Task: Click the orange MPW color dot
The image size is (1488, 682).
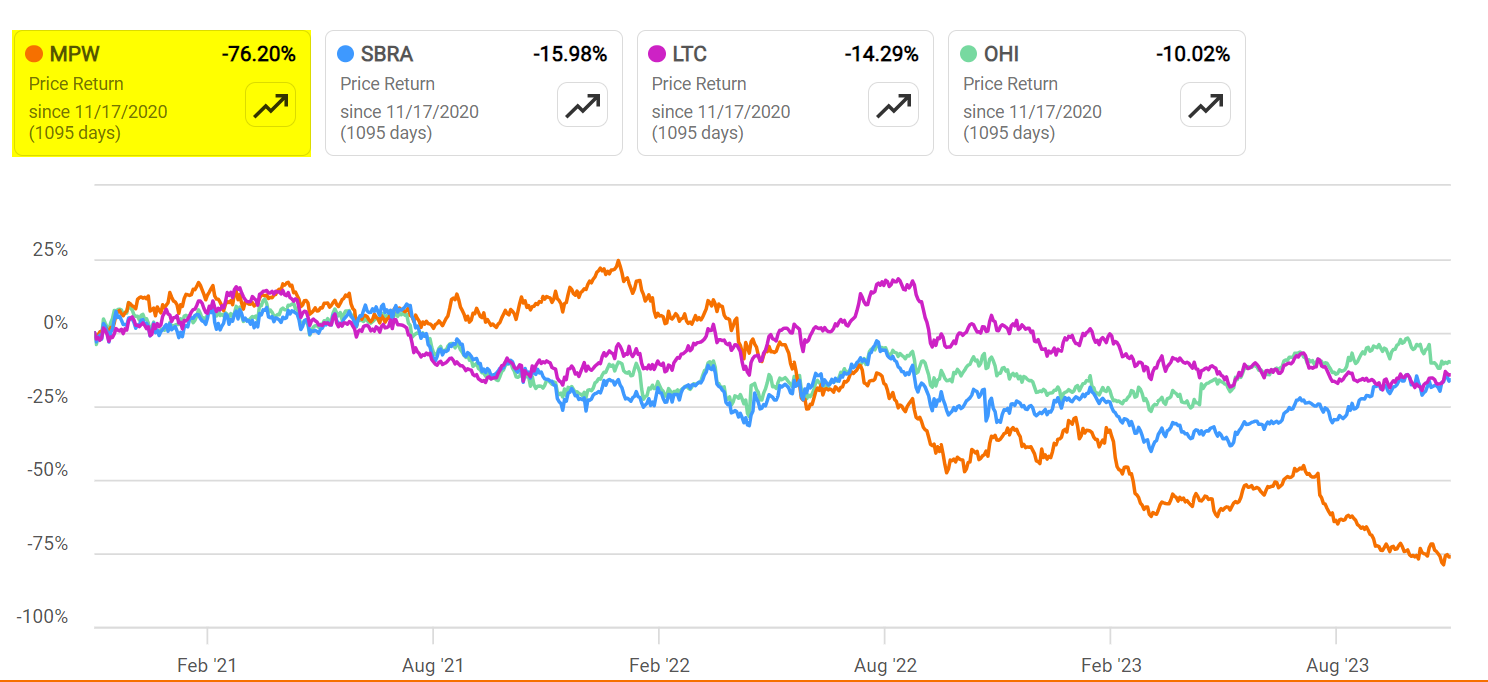Action: coord(34,54)
